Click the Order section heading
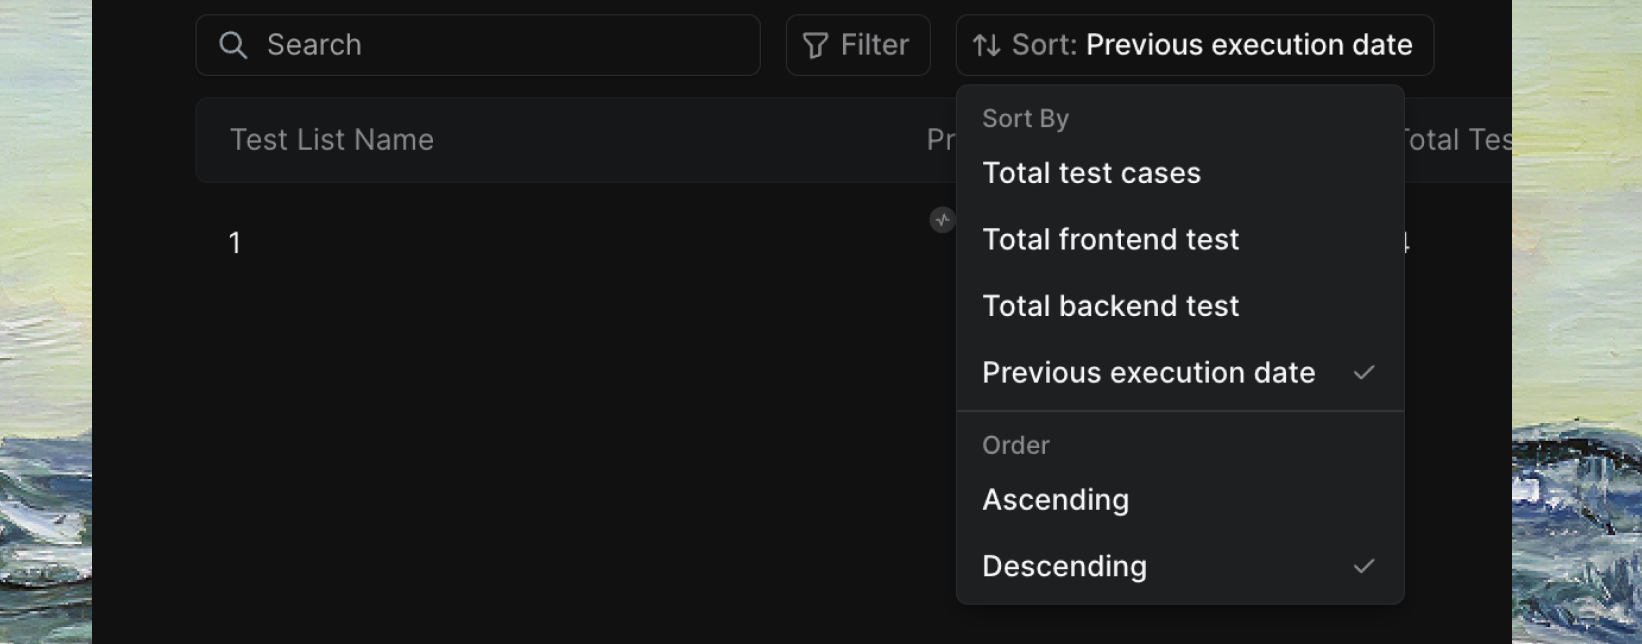The image size is (1642, 644). [1015, 446]
